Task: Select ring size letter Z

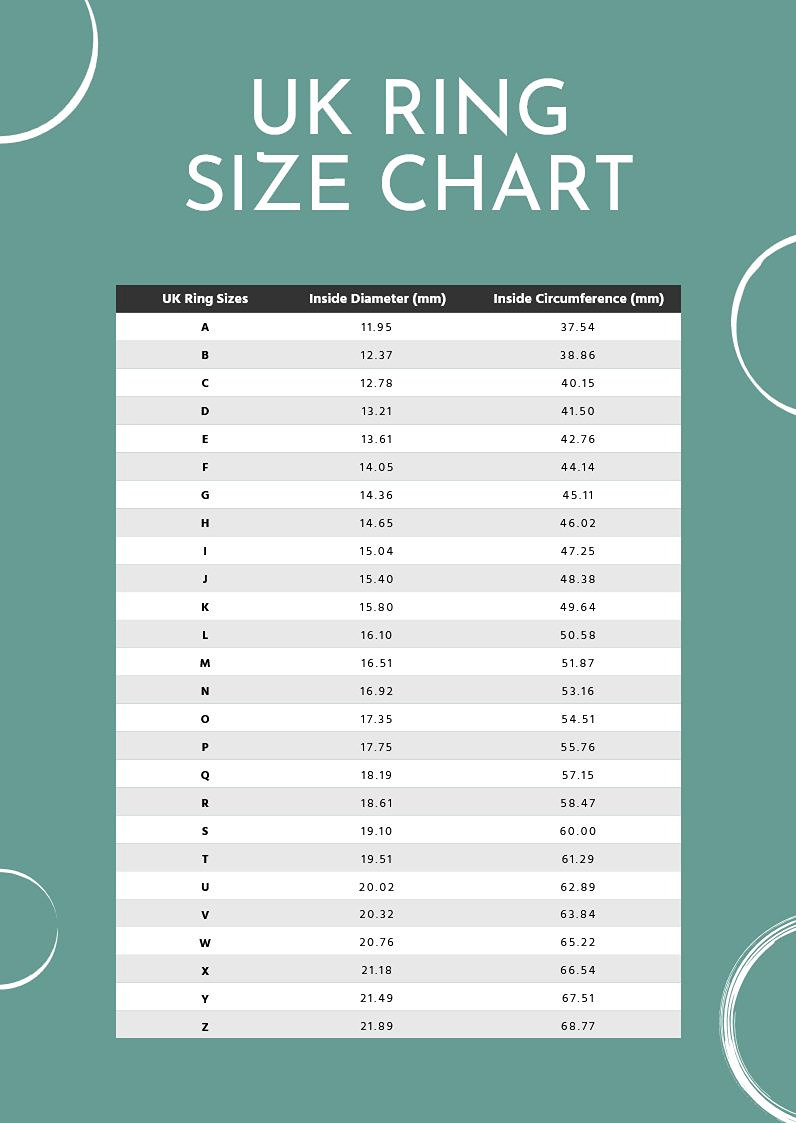Action: coord(205,1027)
